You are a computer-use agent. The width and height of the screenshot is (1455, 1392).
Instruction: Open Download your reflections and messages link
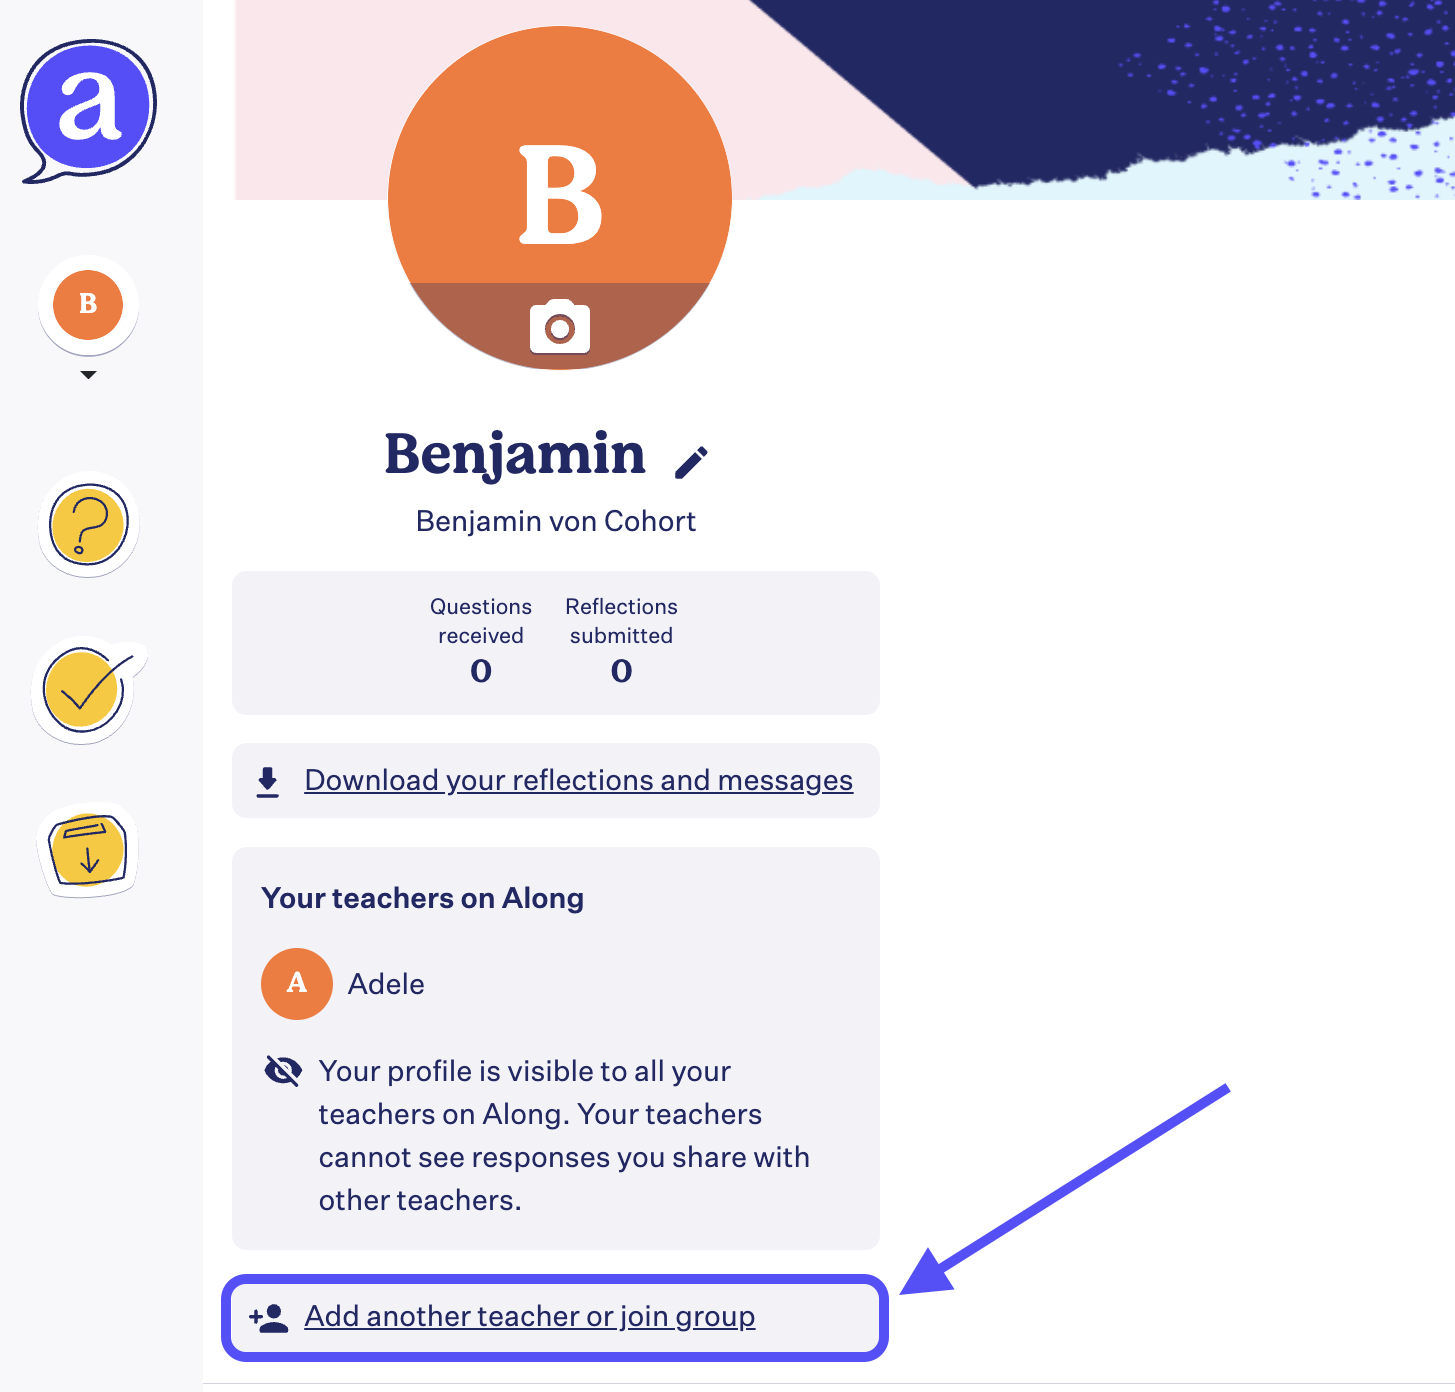point(578,780)
